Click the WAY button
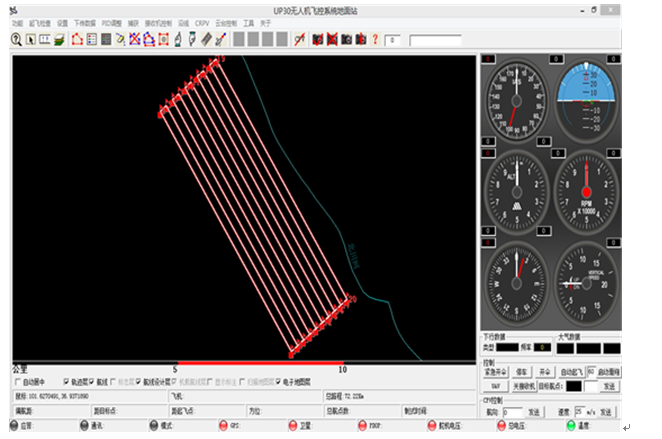 coord(496,386)
